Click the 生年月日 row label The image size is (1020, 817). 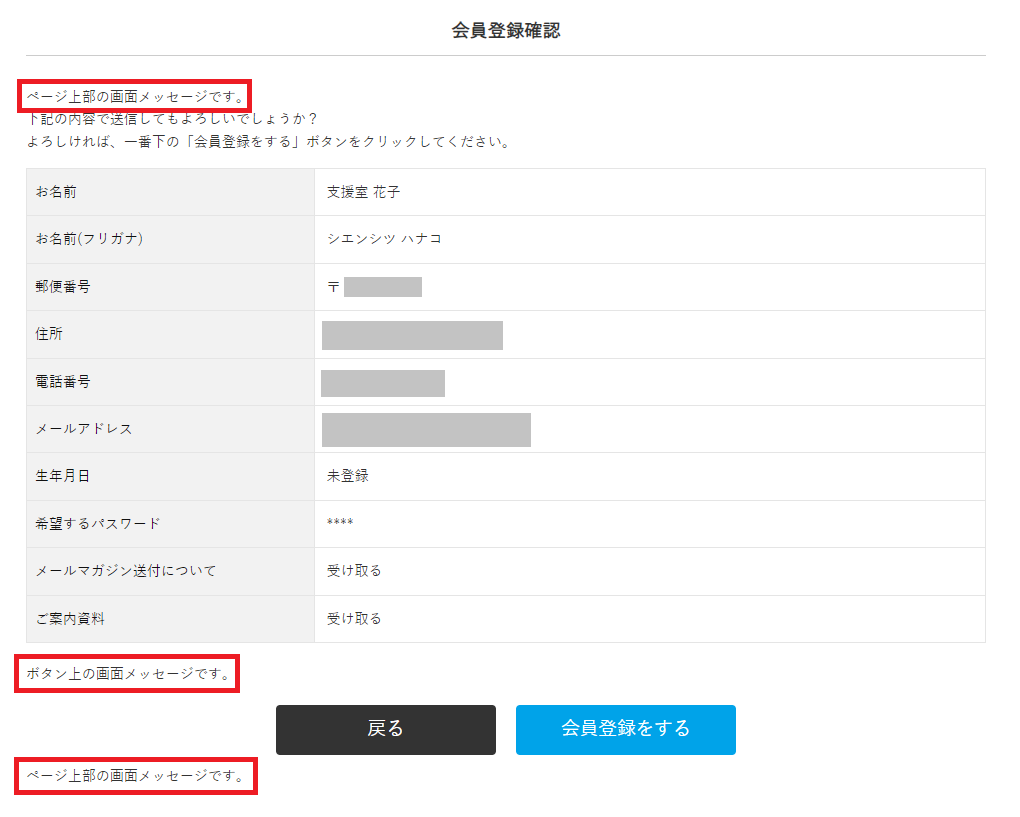(63, 476)
